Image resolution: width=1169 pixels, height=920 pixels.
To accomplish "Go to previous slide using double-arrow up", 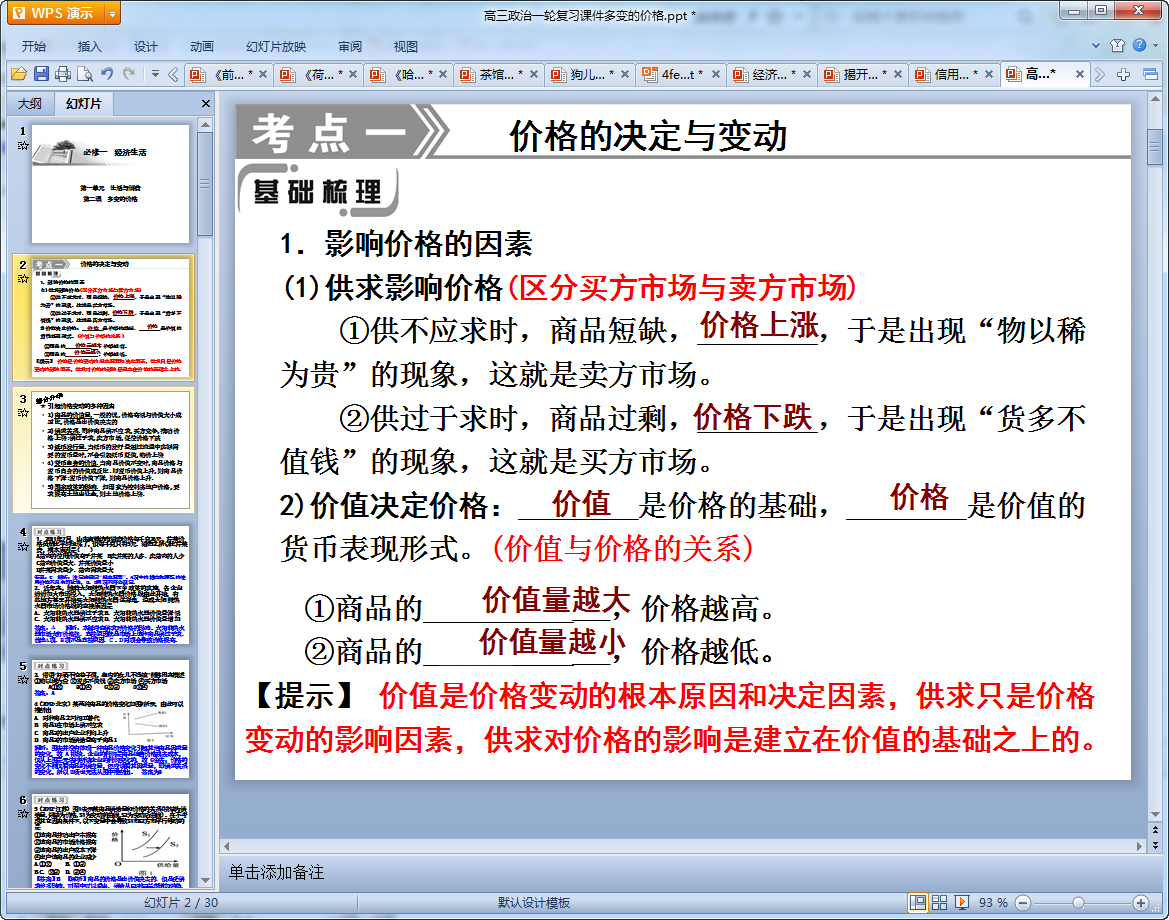I will click(x=1155, y=830).
